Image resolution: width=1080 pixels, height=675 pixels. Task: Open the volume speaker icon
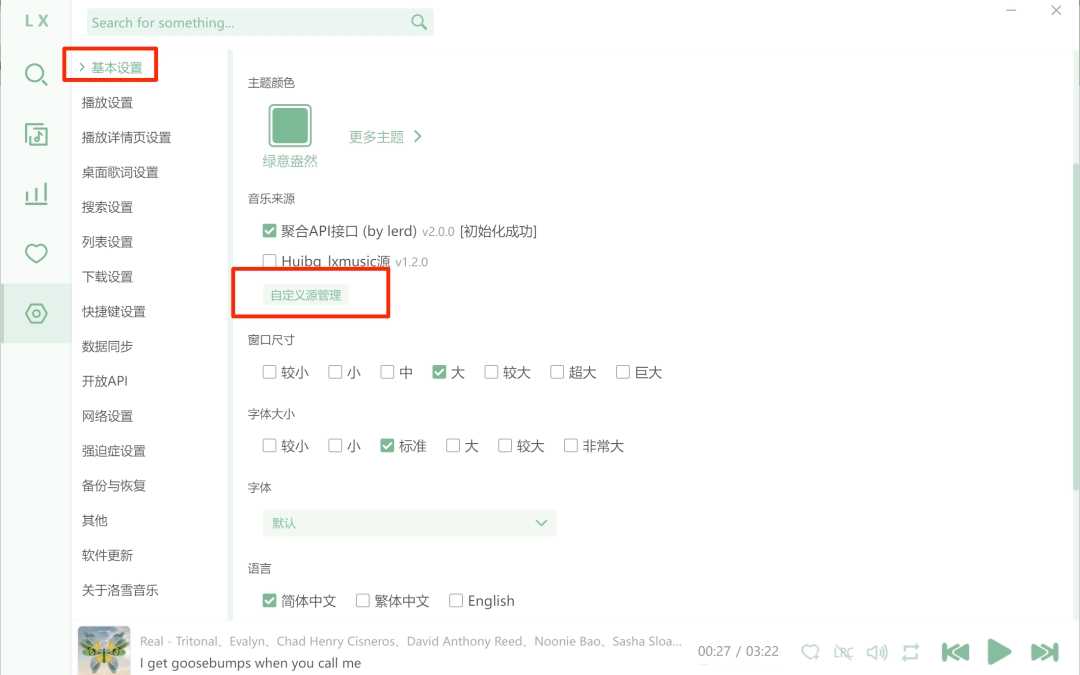[877, 652]
